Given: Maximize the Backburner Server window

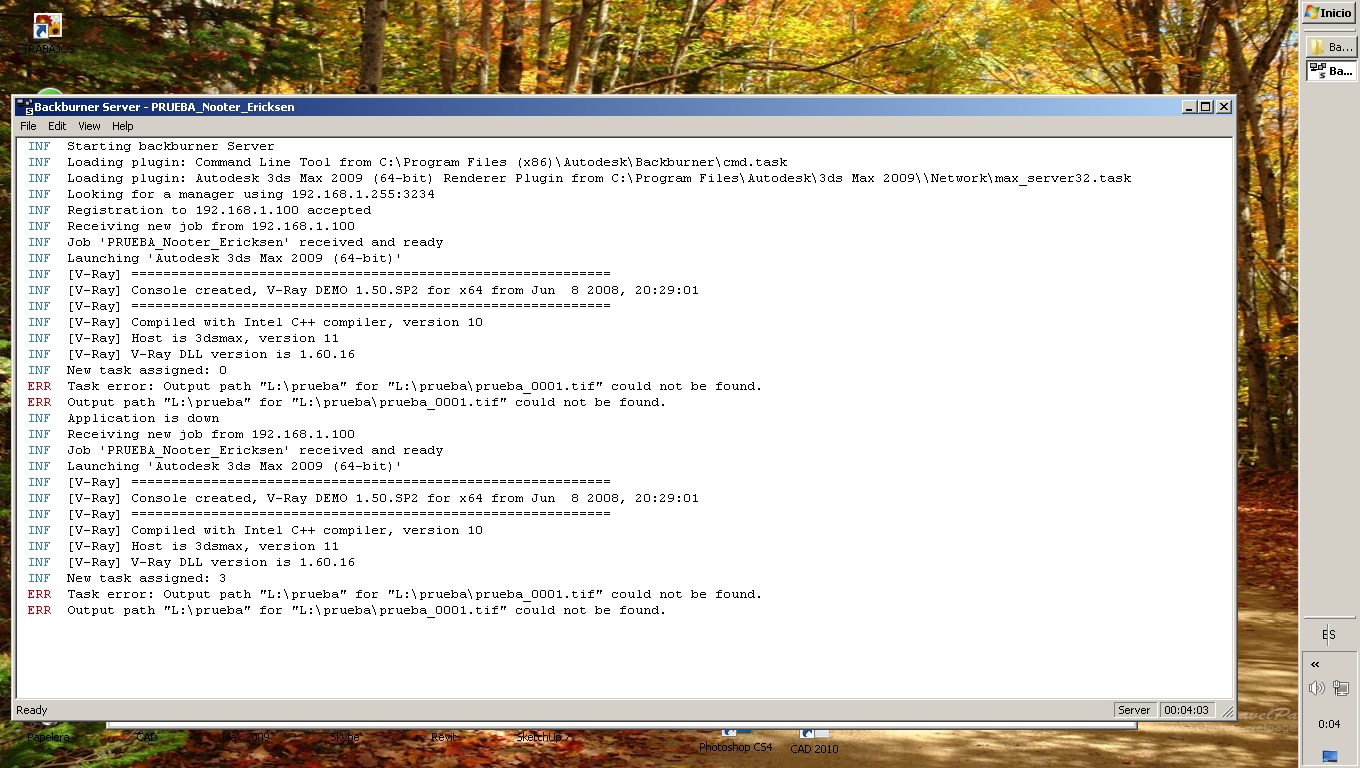Looking at the screenshot, I should point(1206,107).
